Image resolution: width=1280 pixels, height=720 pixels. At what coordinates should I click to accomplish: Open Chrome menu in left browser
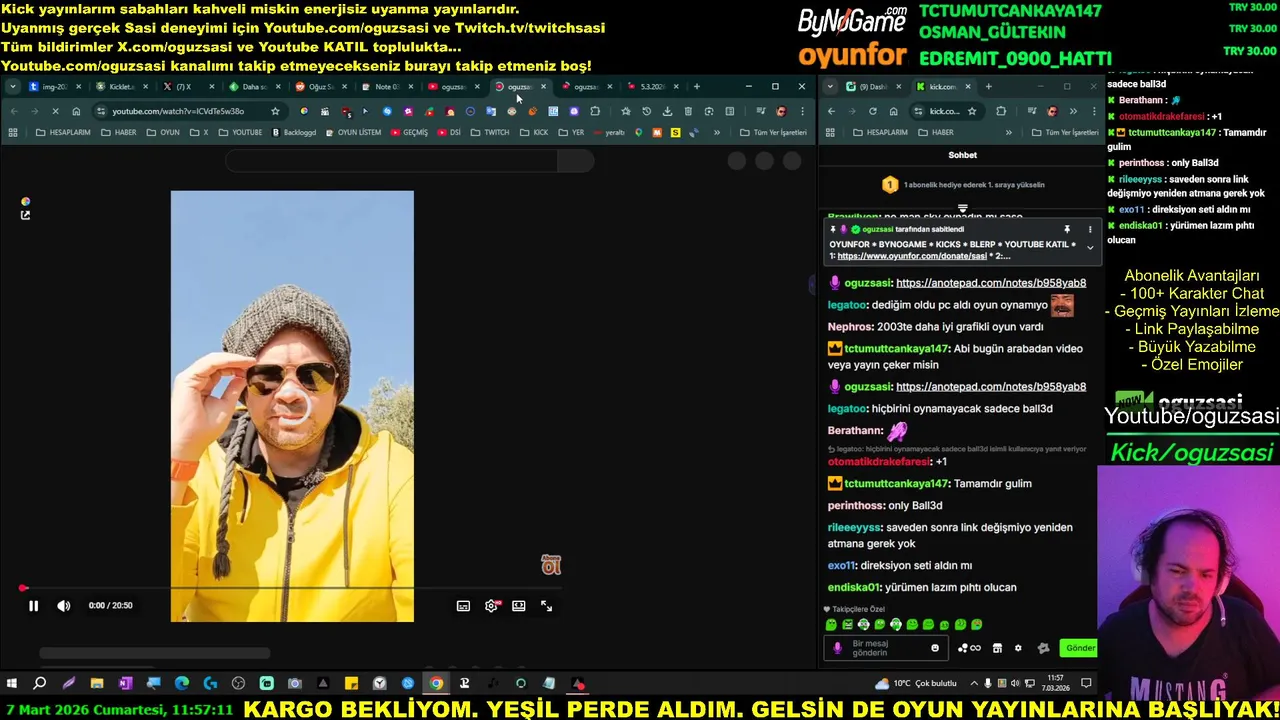802,111
